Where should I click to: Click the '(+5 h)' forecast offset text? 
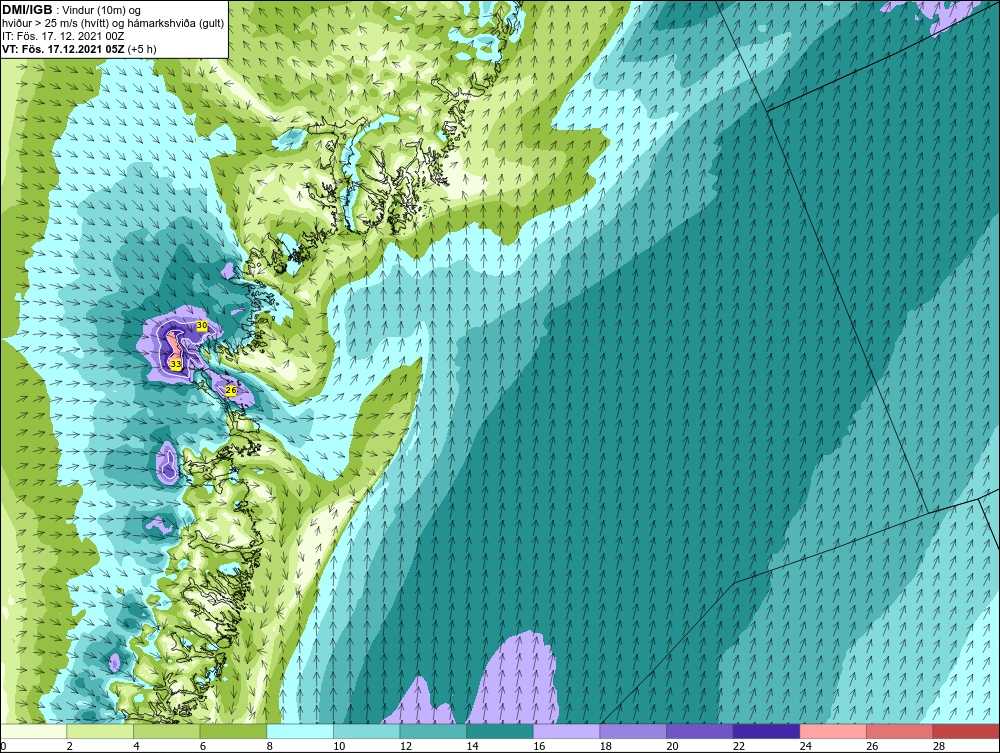click(142, 49)
